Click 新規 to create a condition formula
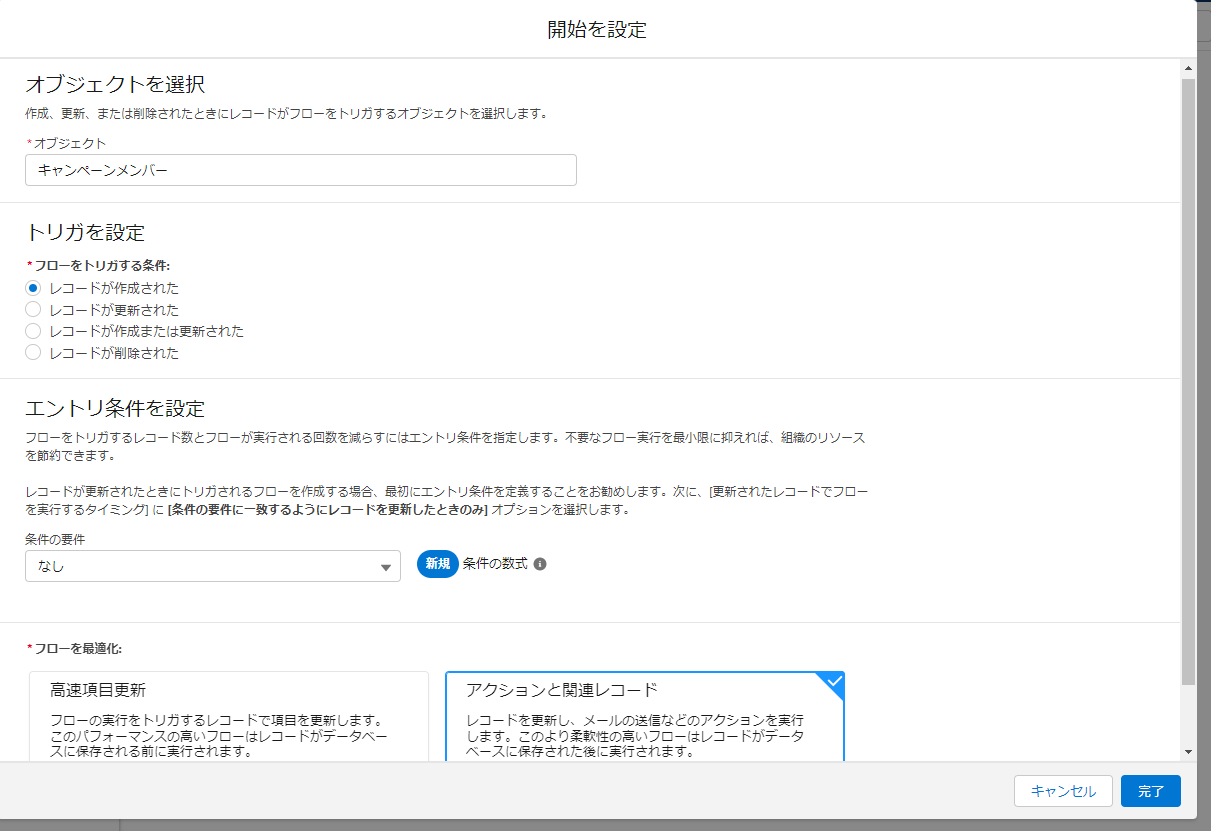The width and height of the screenshot is (1211, 831). pyautogui.click(x=437, y=564)
